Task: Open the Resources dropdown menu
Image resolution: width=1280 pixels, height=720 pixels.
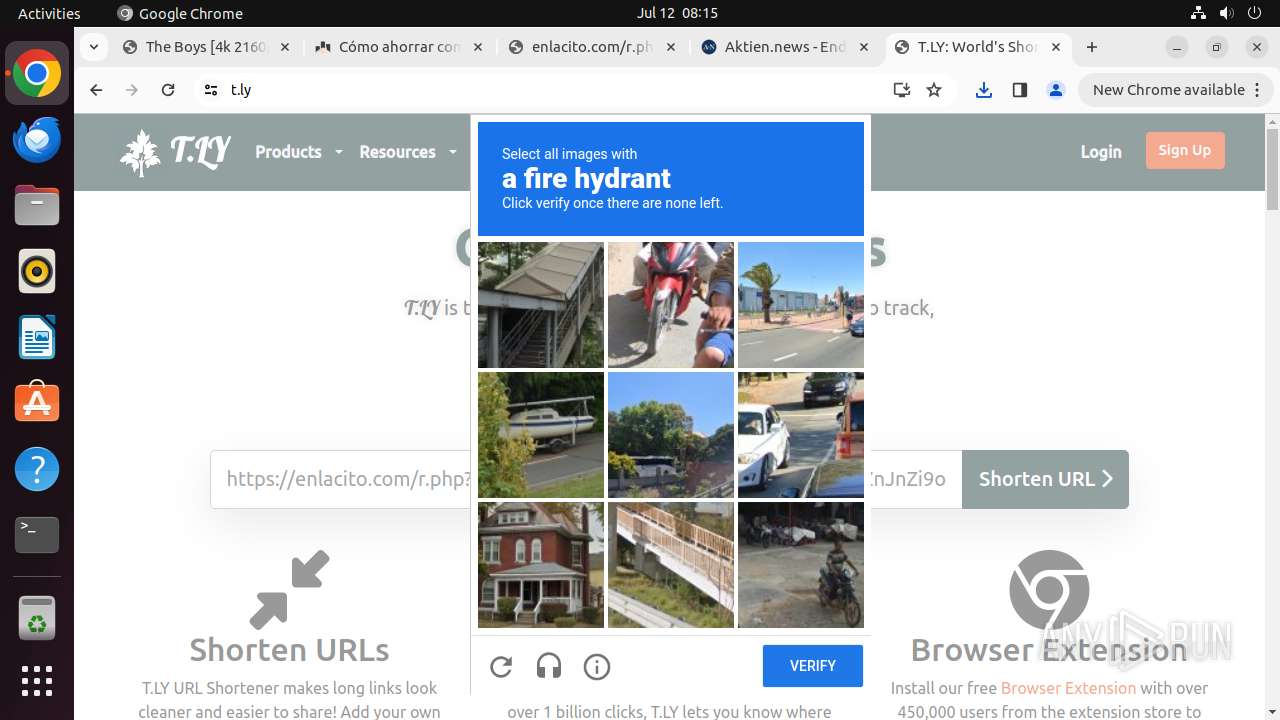Action: coord(408,152)
